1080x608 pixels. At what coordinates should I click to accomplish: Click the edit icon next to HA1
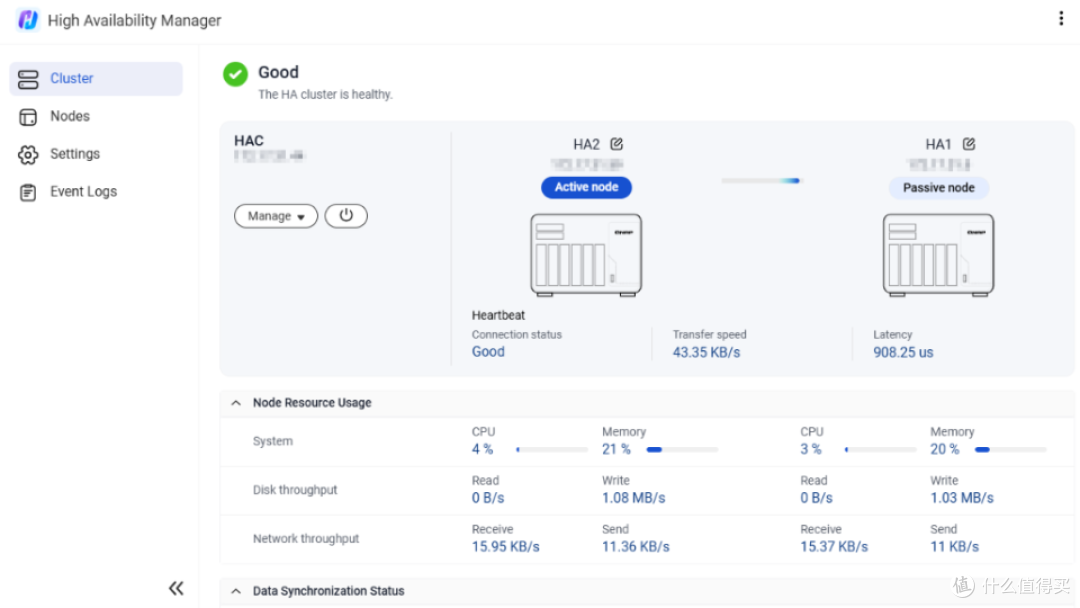click(x=969, y=144)
